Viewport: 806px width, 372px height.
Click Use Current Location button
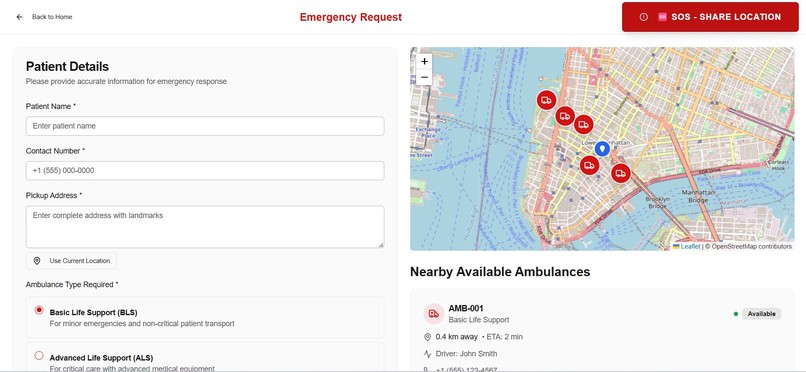coord(71,261)
